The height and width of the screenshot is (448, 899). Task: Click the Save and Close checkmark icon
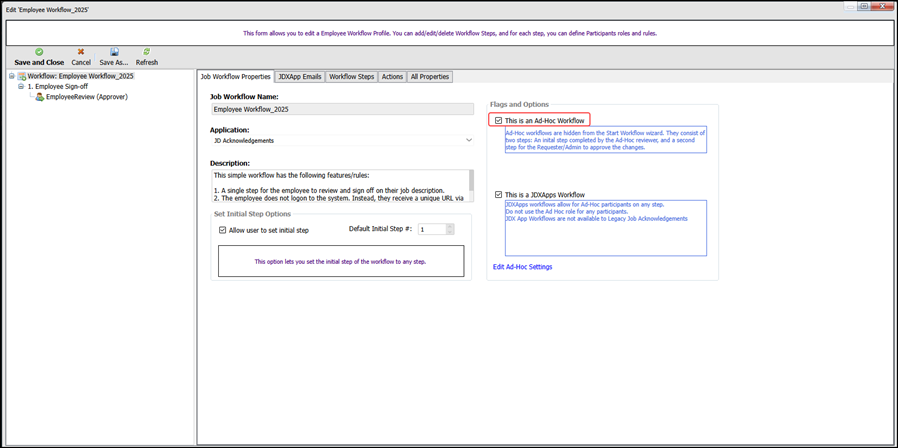39,52
